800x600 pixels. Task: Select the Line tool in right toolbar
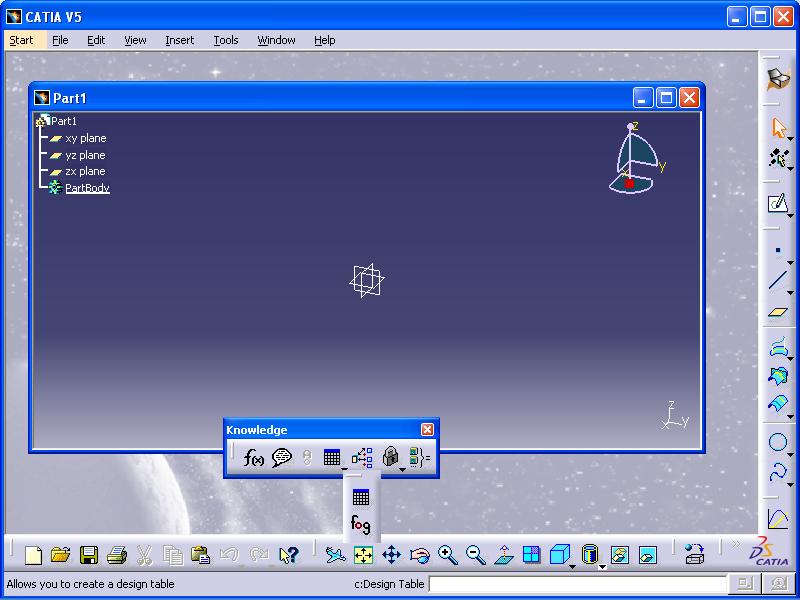[778, 281]
